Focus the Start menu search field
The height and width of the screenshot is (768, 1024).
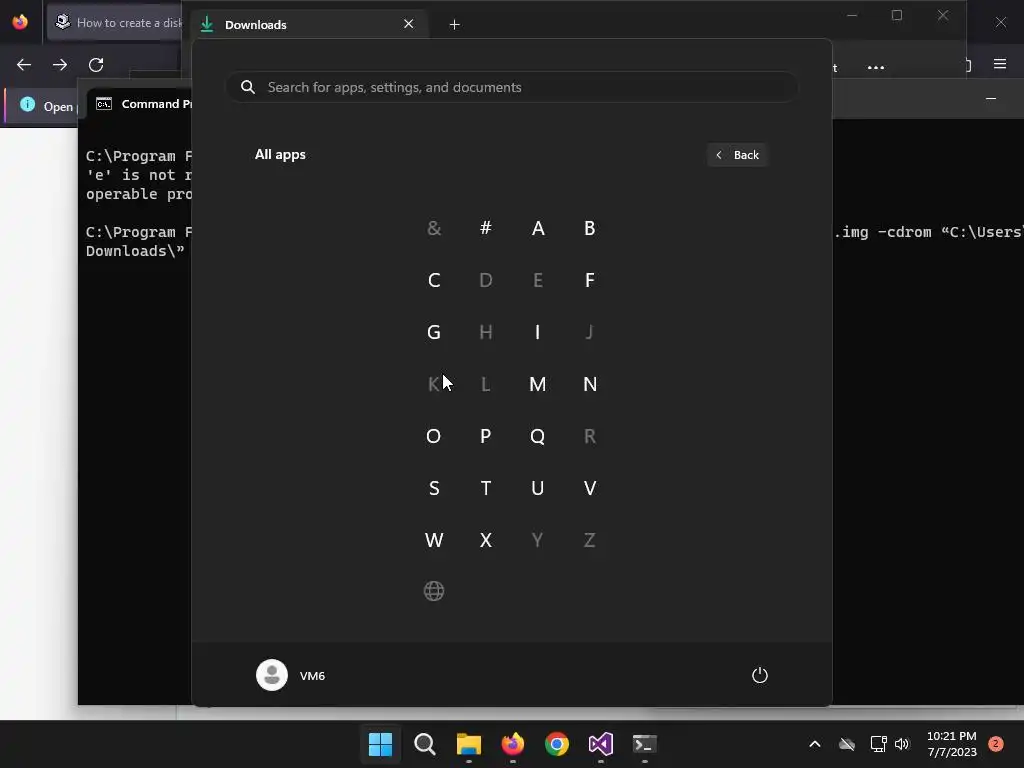(512, 87)
